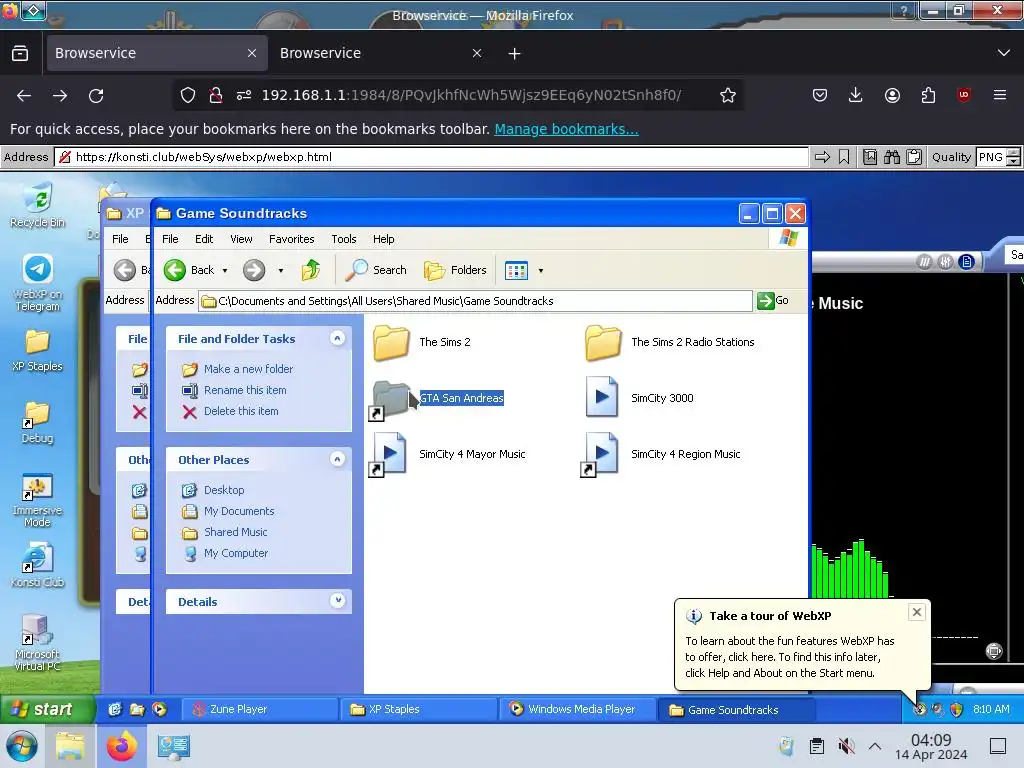Open the File menu in Game Soundtracks
The height and width of the screenshot is (768, 1024).
click(170, 239)
